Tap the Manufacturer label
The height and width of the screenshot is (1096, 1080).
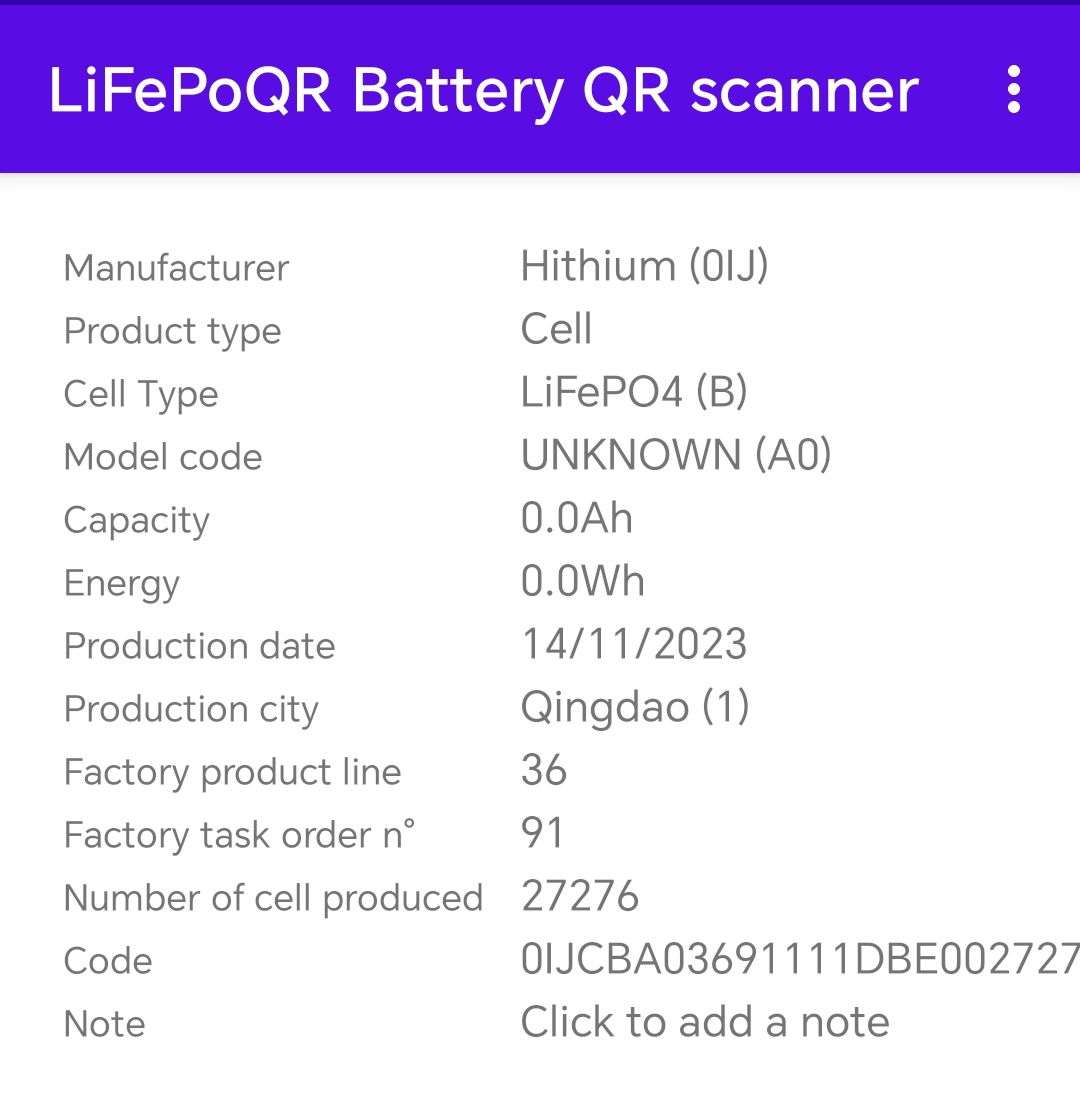(x=176, y=268)
